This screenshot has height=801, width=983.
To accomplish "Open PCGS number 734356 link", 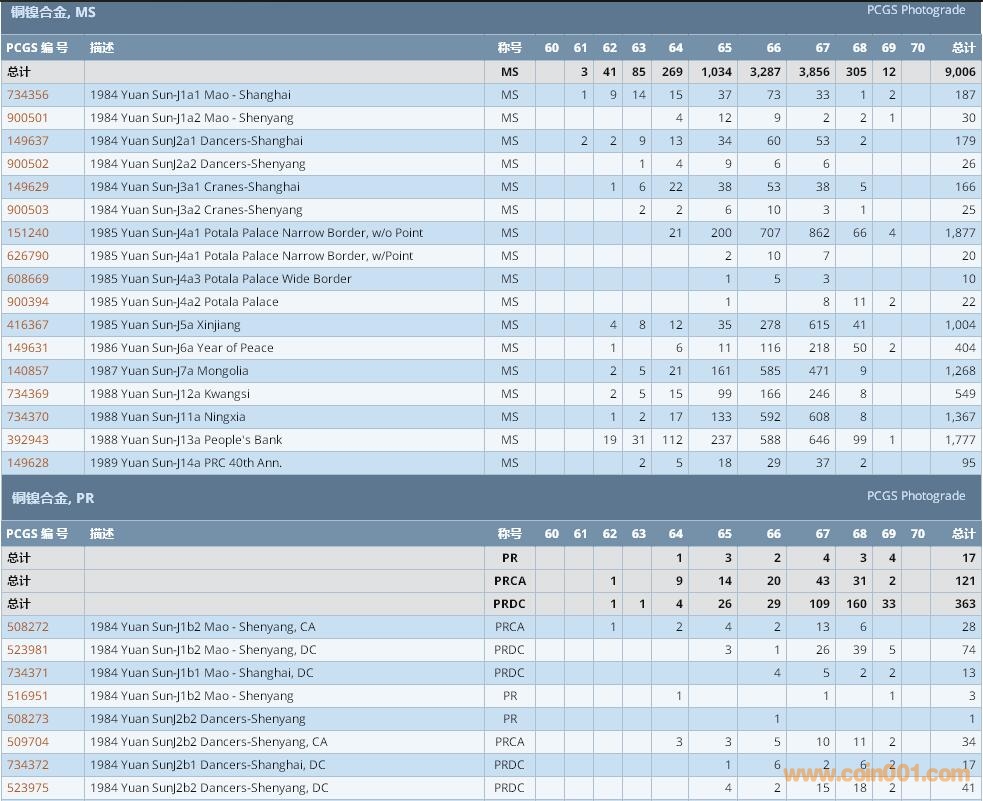I will click(x=28, y=95).
